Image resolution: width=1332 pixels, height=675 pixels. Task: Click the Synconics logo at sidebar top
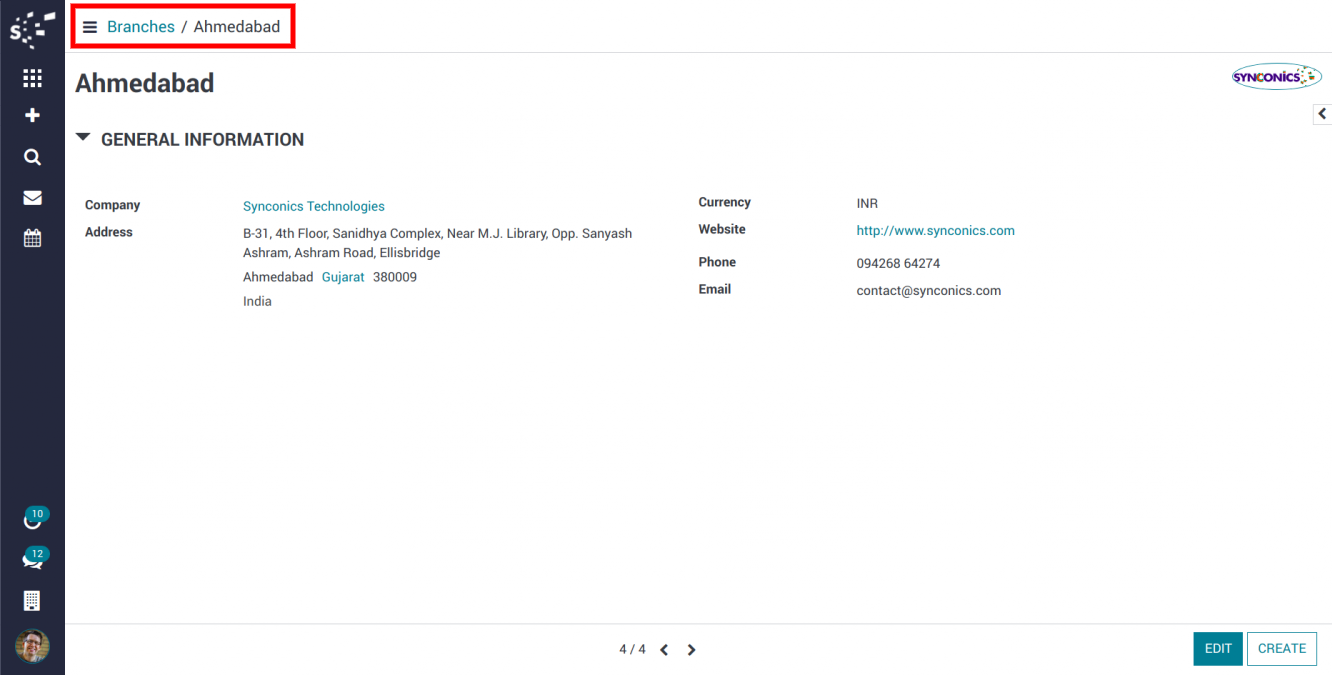click(32, 28)
